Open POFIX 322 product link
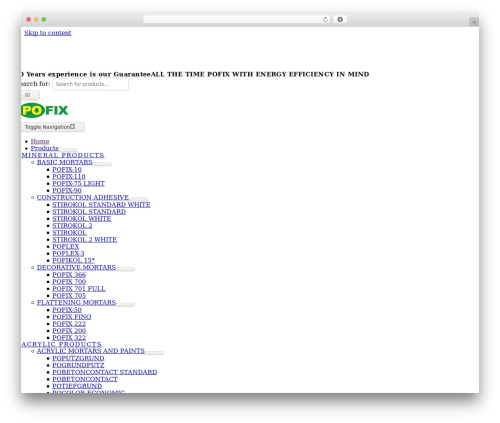 click(x=69, y=338)
